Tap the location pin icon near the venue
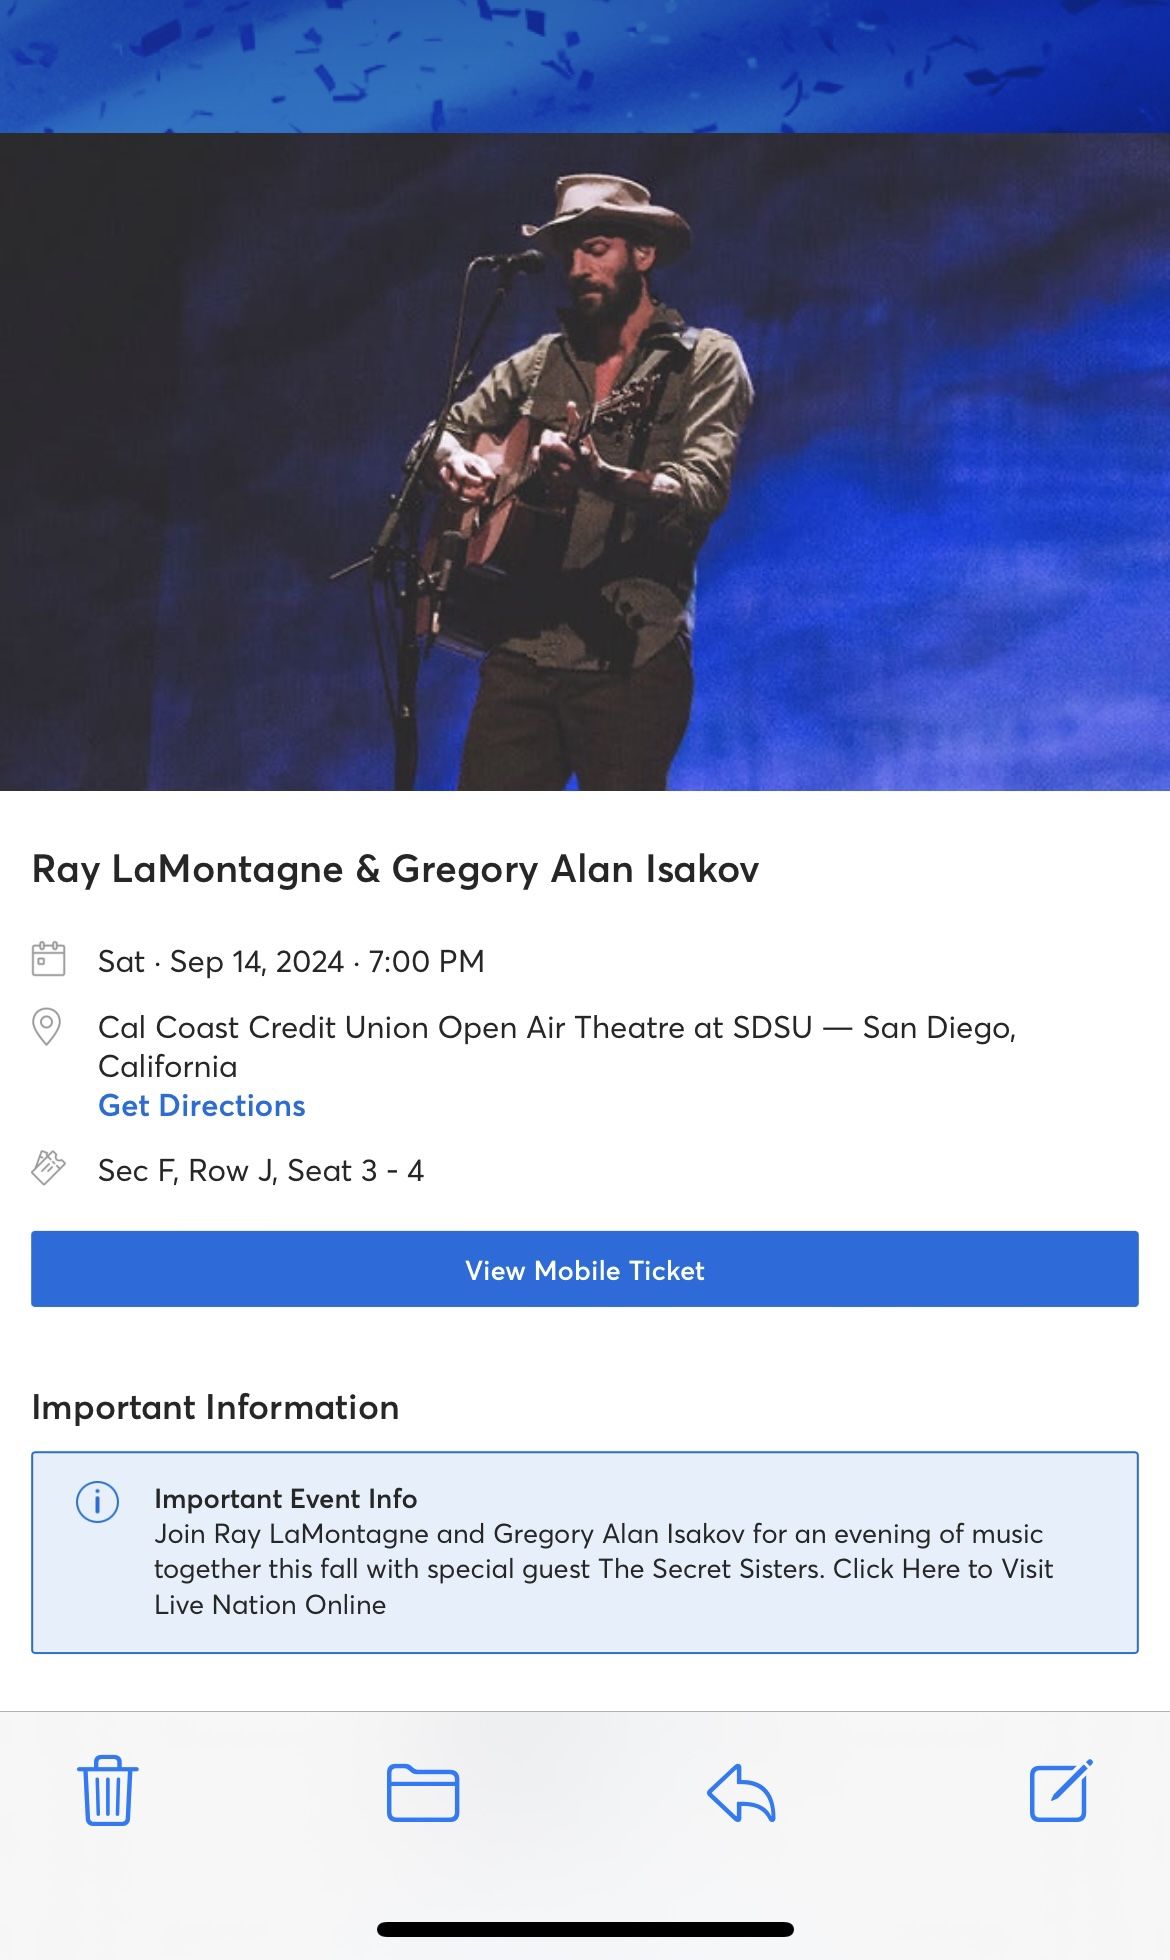This screenshot has width=1170, height=1960. [x=47, y=1026]
